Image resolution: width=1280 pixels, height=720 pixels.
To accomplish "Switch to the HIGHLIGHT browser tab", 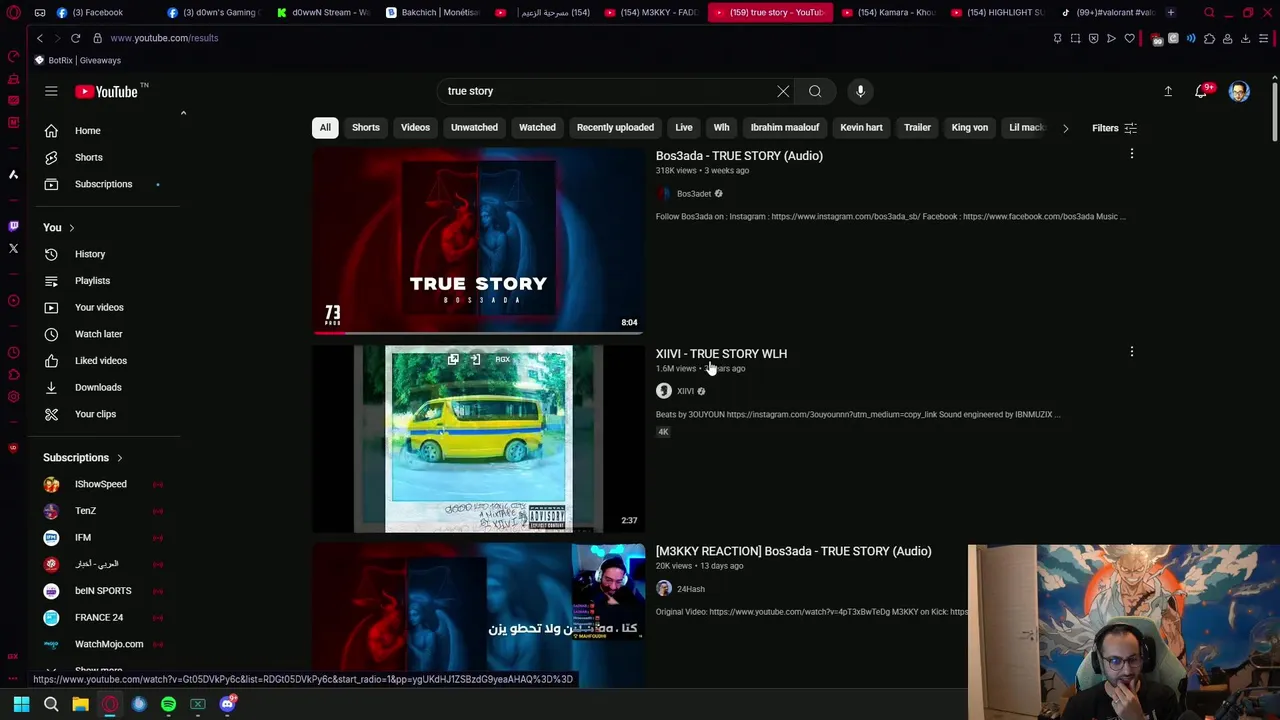I will click(x=997, y=12).
